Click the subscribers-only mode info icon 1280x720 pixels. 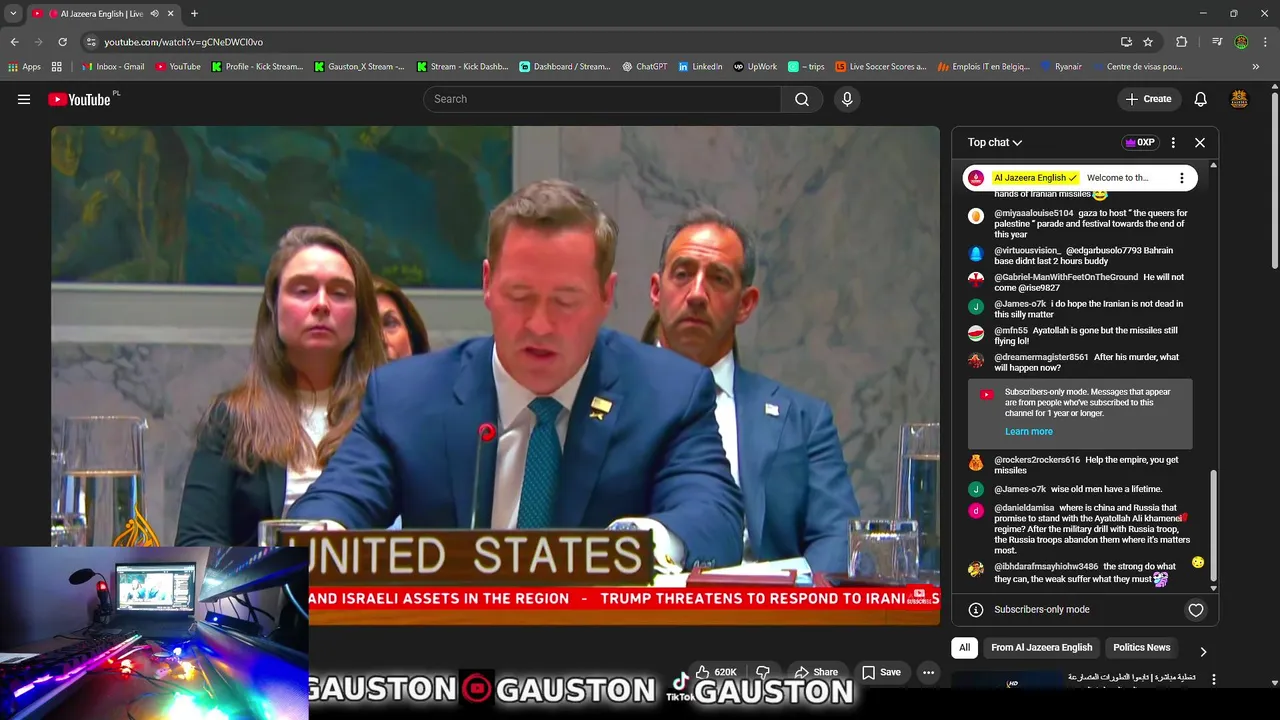point(976,610)
